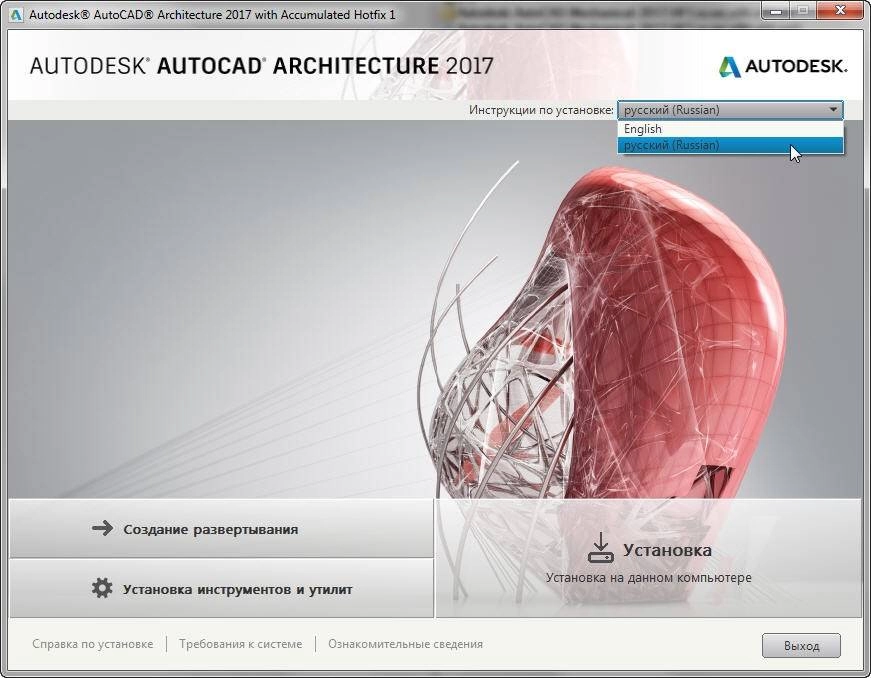
Task: Click the window title text with Hotfix 1
Action: [x=212, y=15]
